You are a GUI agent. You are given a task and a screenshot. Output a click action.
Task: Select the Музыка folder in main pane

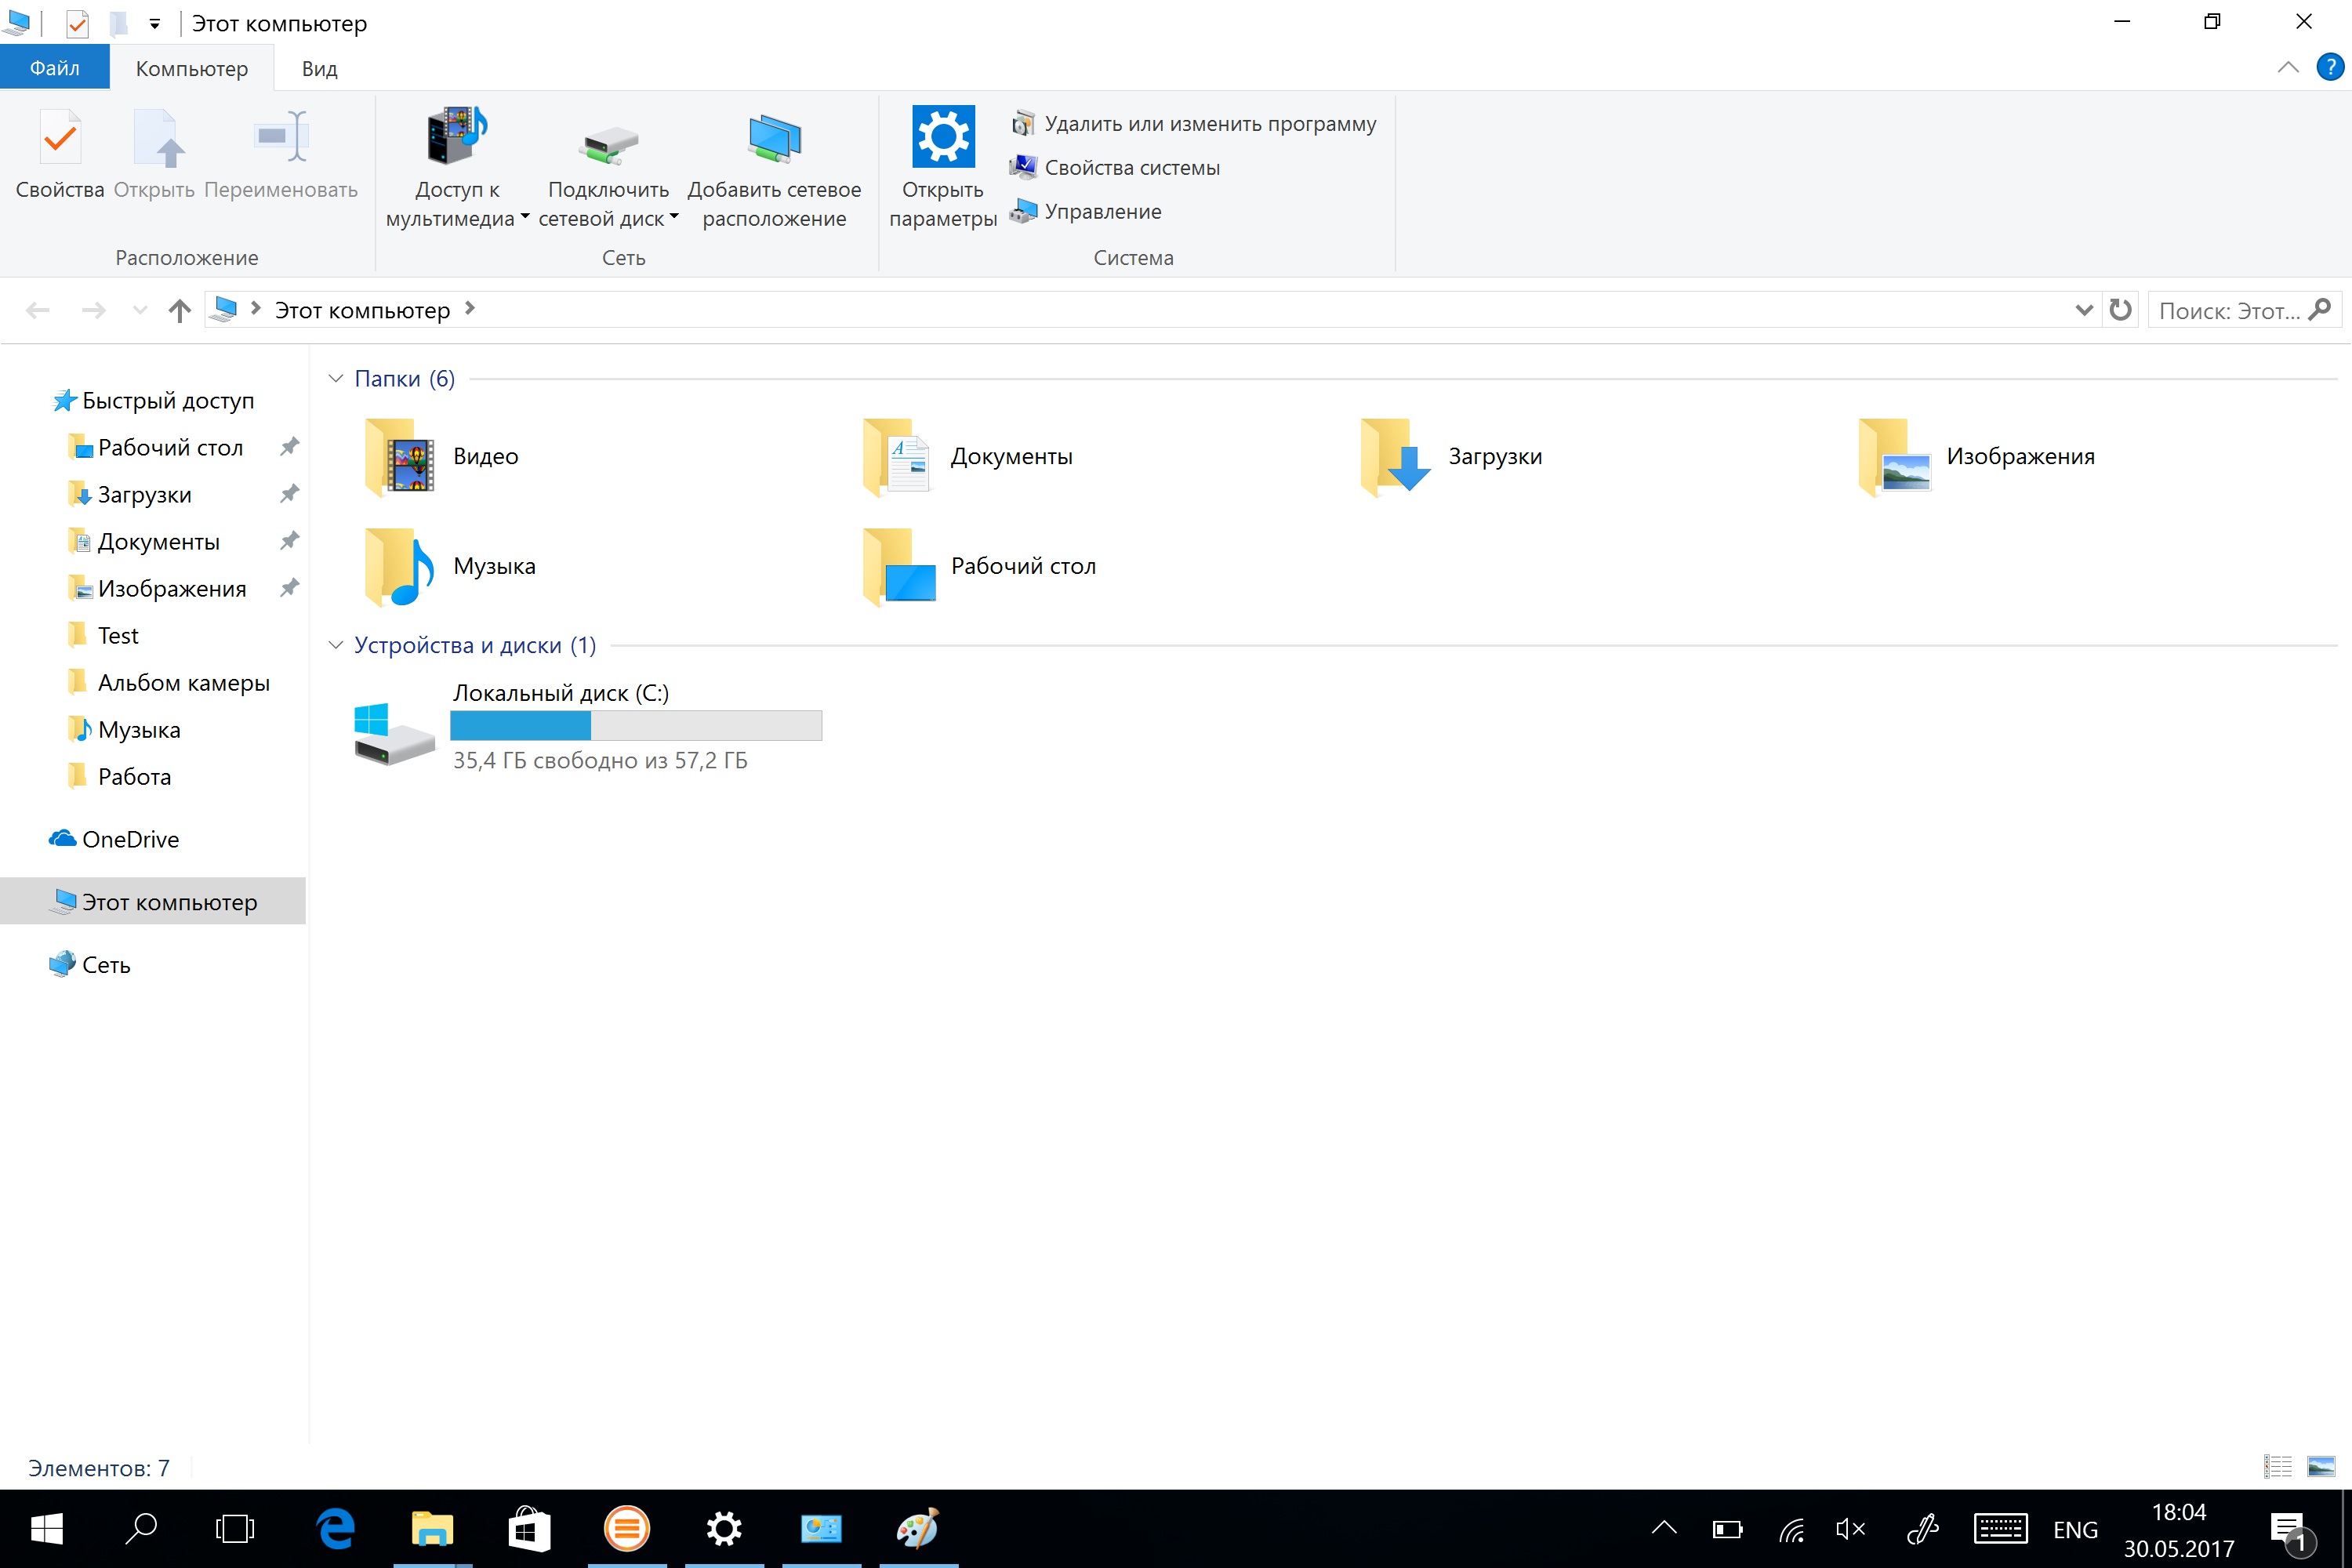451,567
